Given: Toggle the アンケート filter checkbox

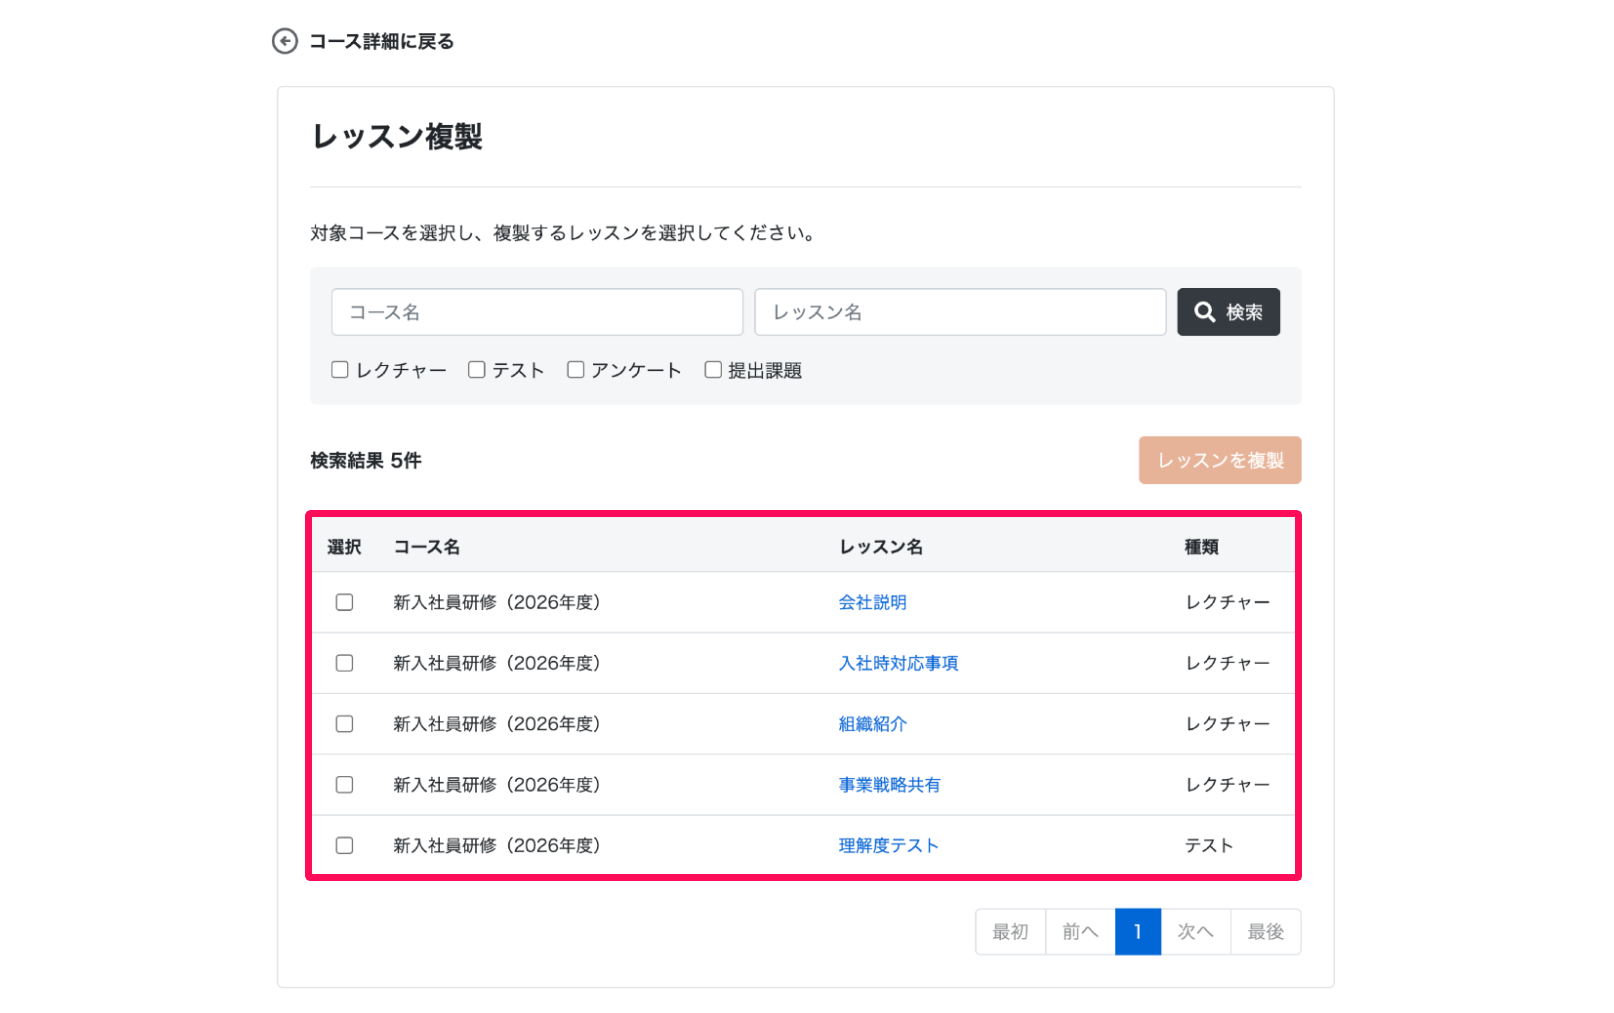Looking at the screenshot, I should (x=576, y=370).
